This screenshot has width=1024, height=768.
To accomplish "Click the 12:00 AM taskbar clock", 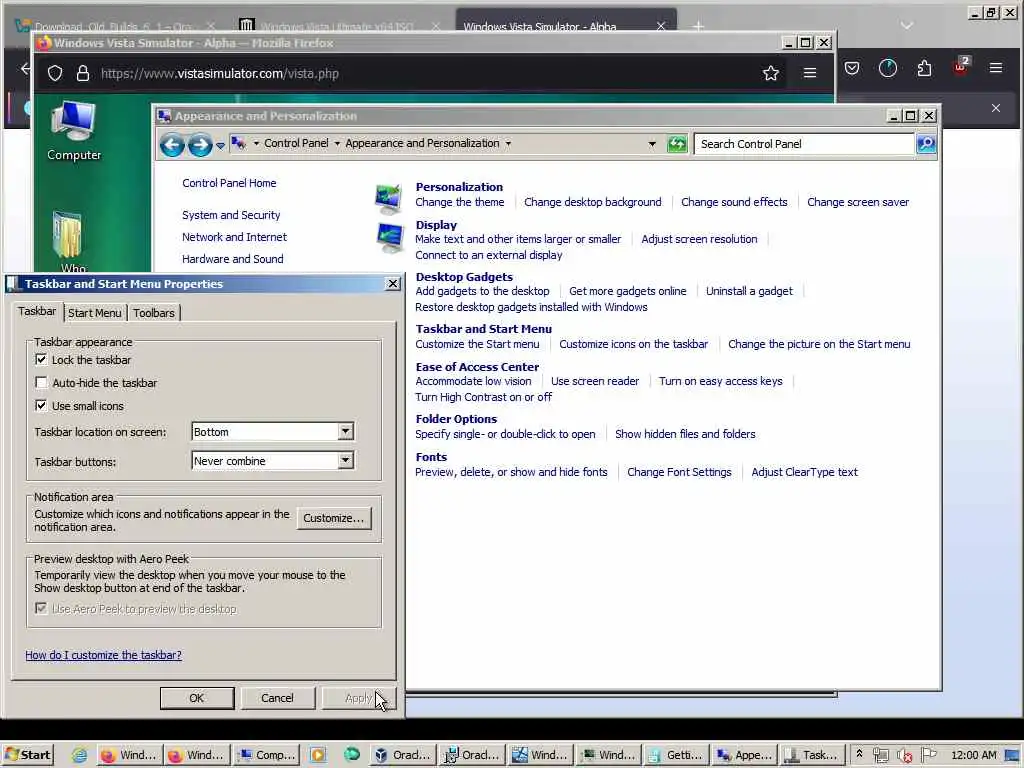I will (974, 755).
